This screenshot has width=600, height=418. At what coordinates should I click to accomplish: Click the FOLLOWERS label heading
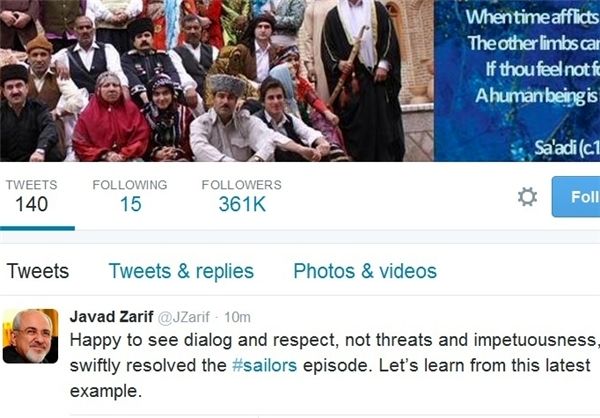pos(241,185)
